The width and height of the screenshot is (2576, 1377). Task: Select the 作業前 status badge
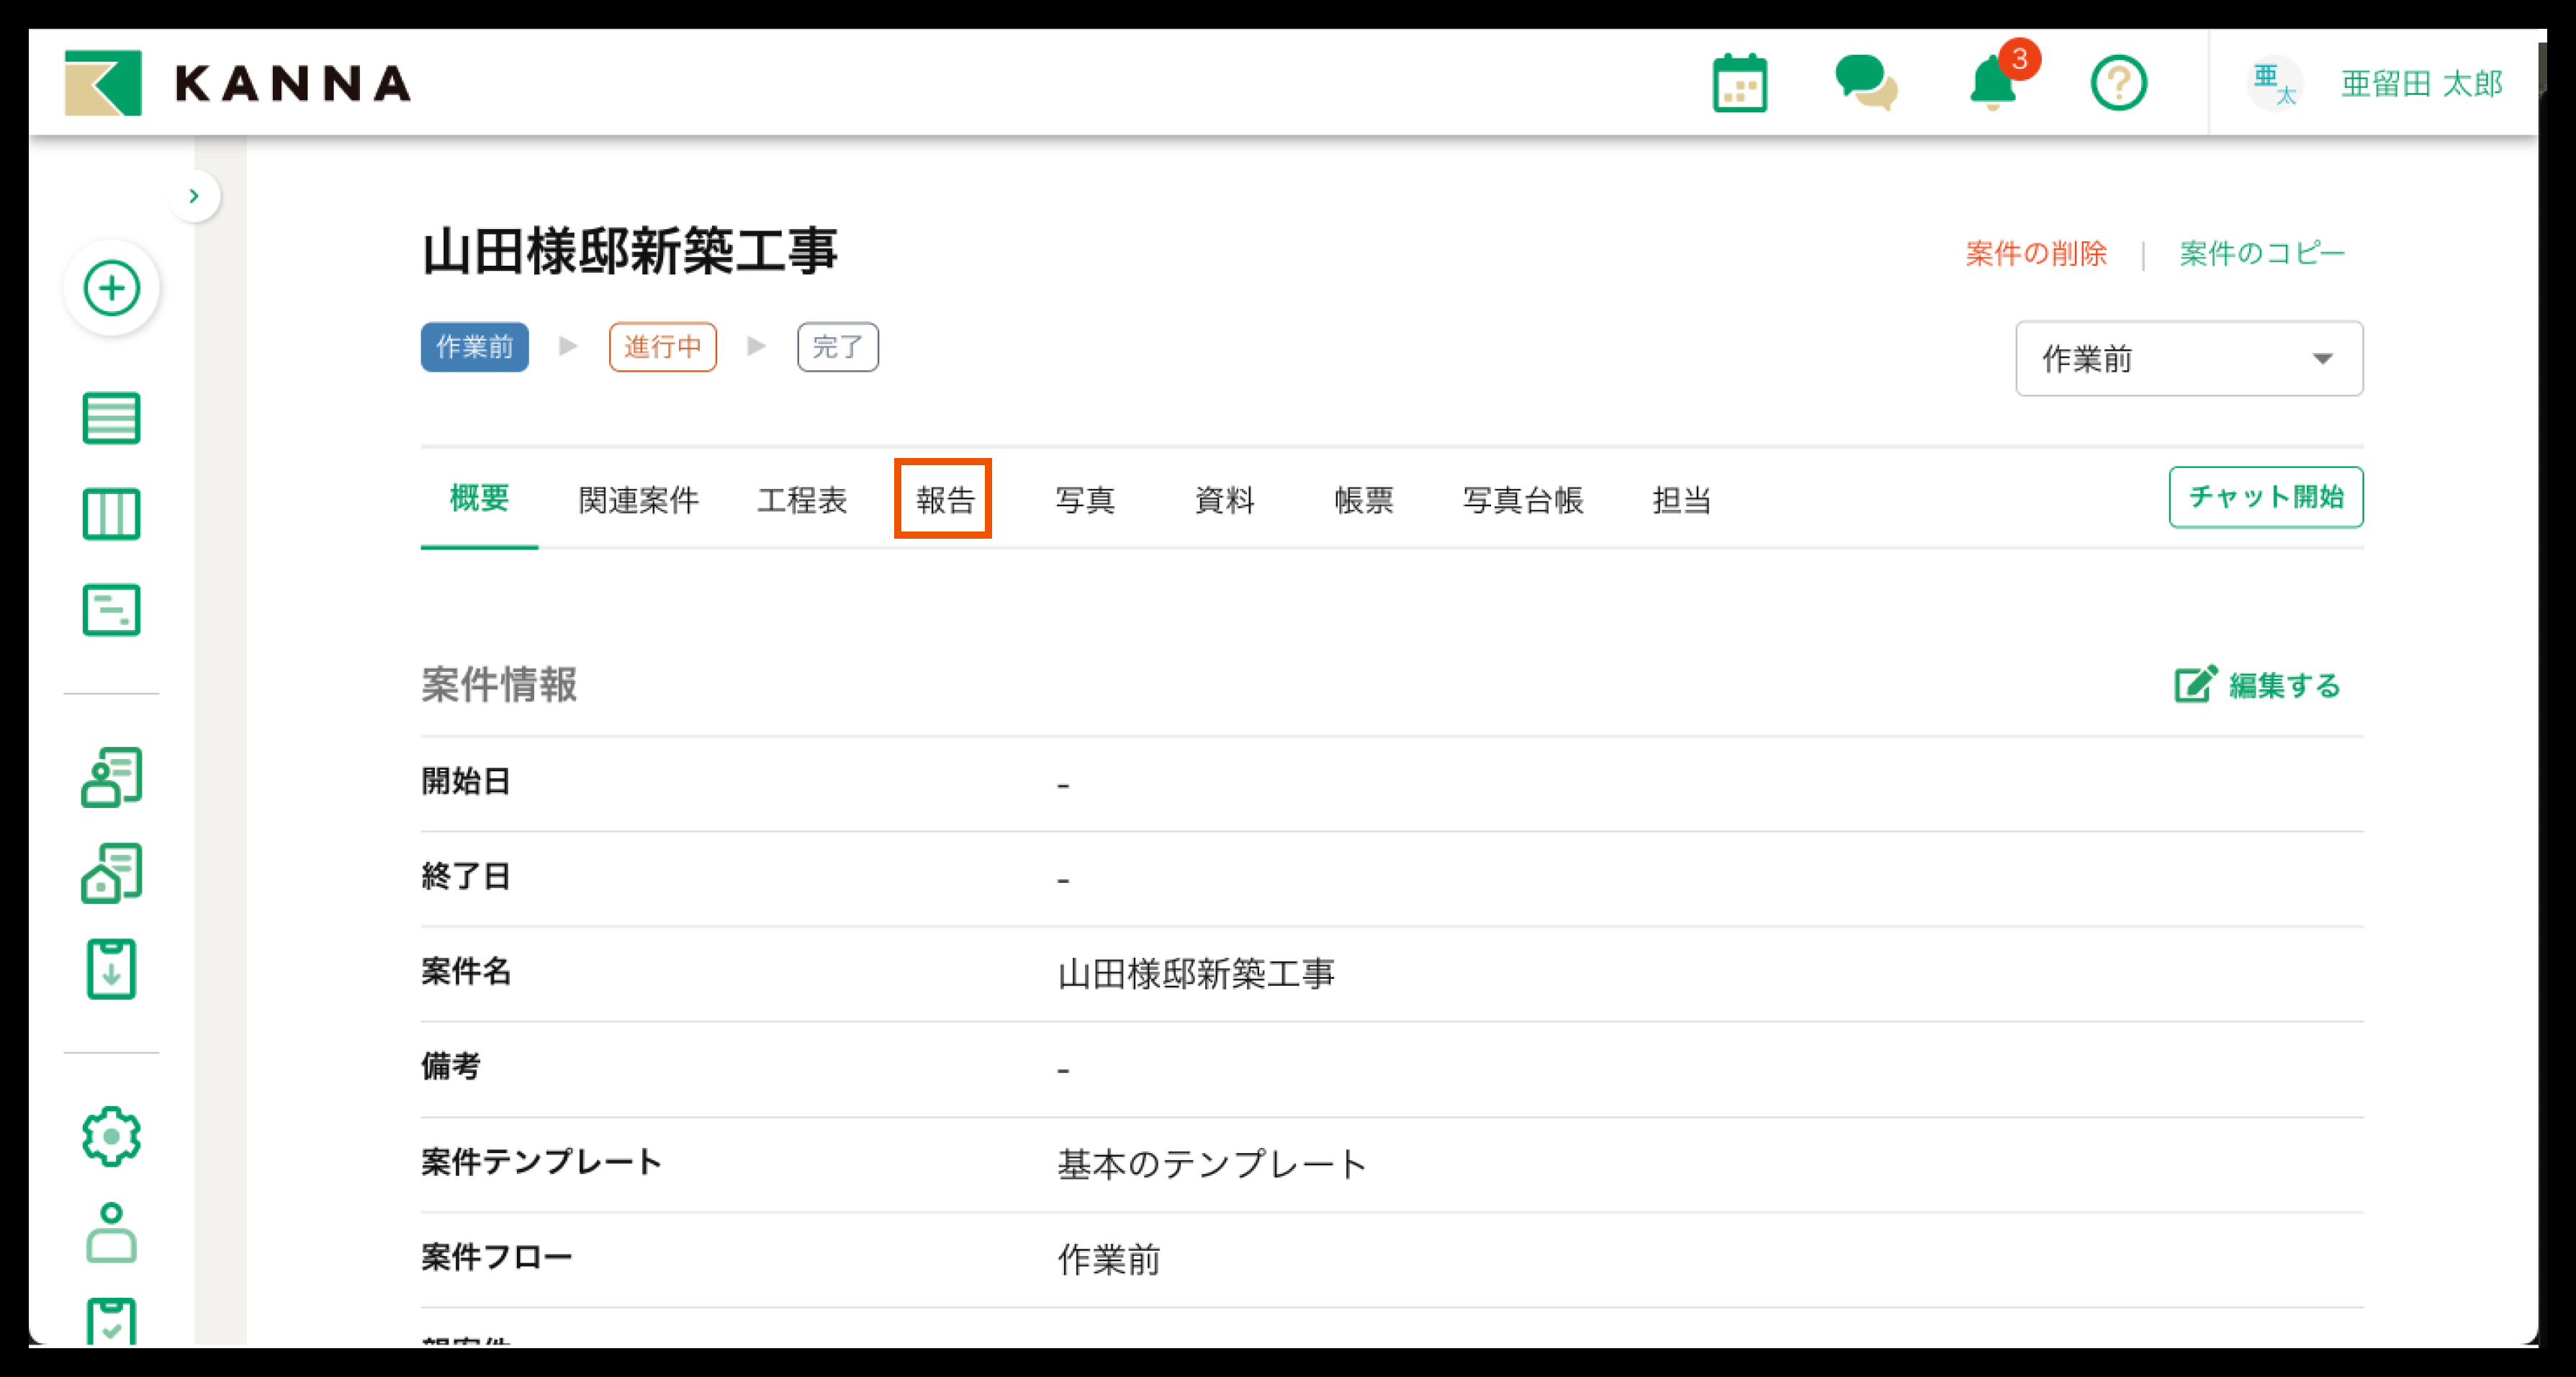point(474,347)
